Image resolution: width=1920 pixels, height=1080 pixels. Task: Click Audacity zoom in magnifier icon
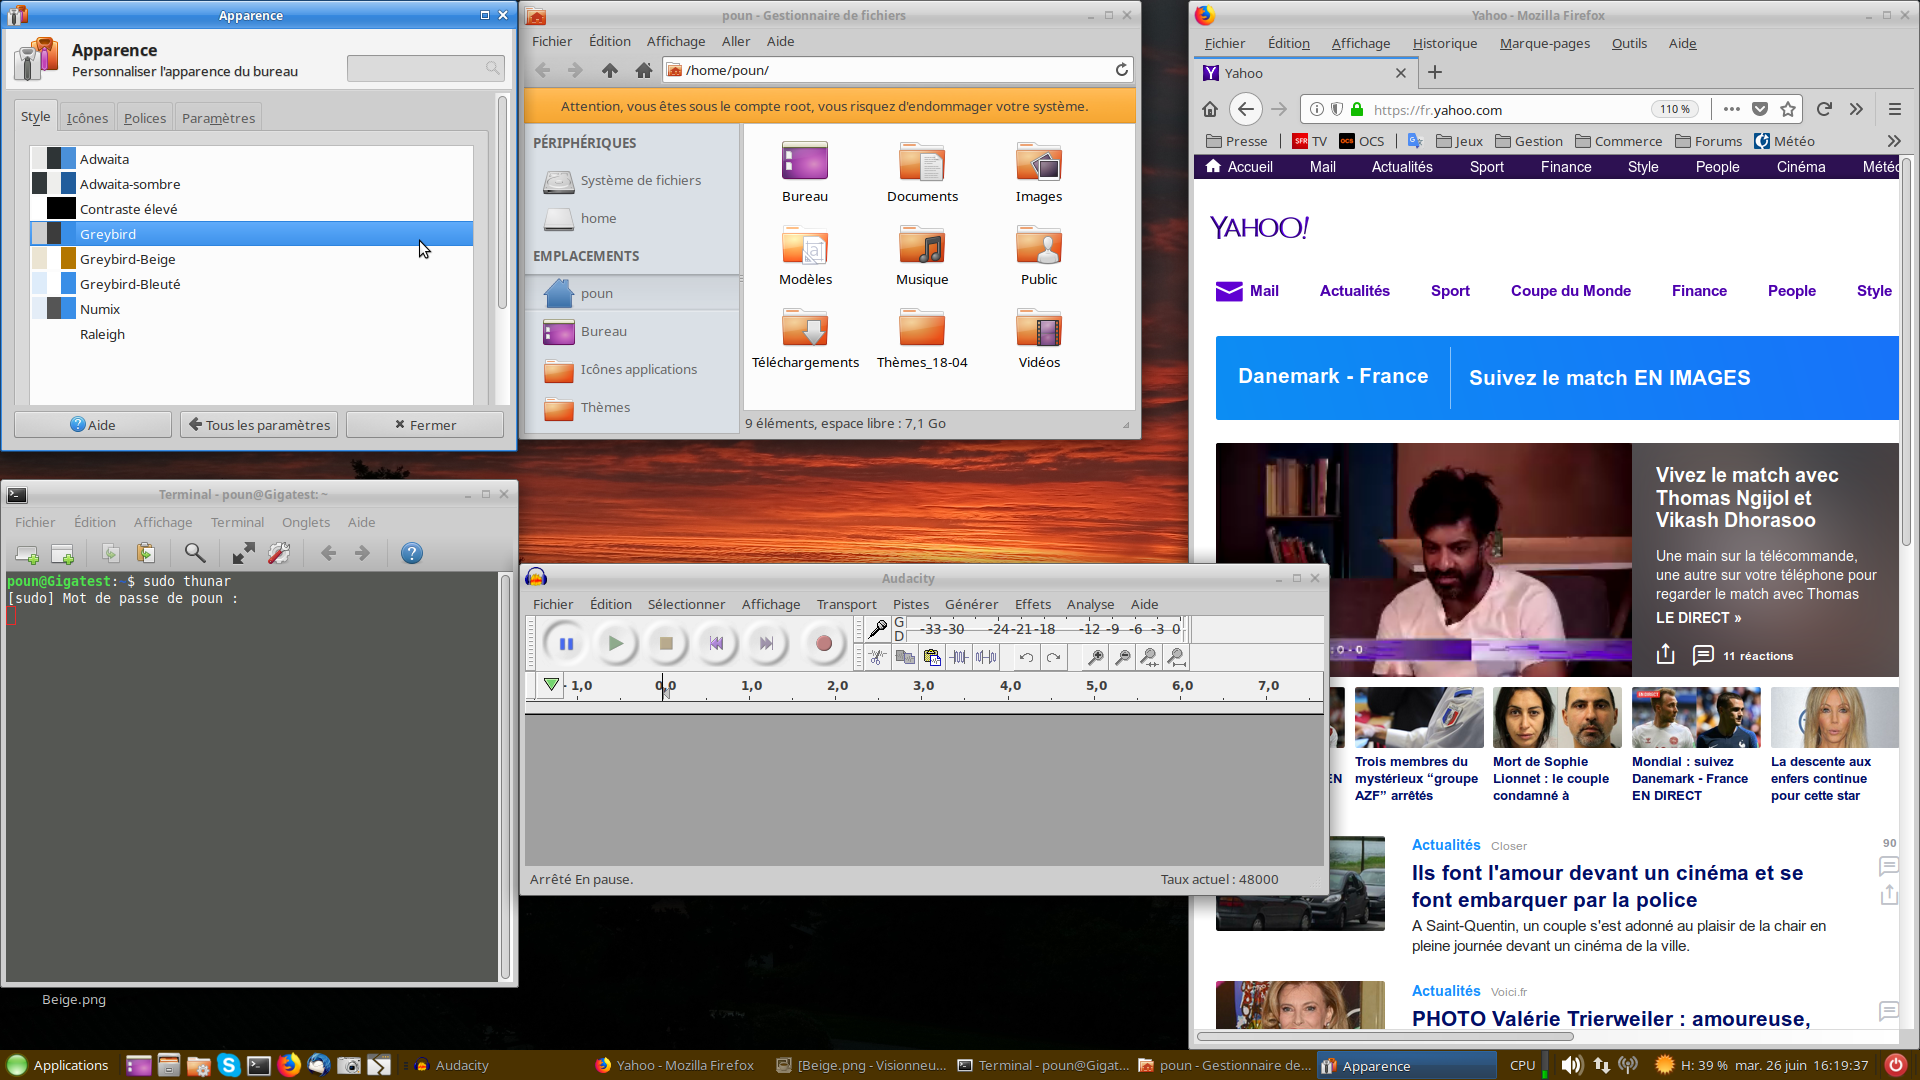click(1096, 657)
